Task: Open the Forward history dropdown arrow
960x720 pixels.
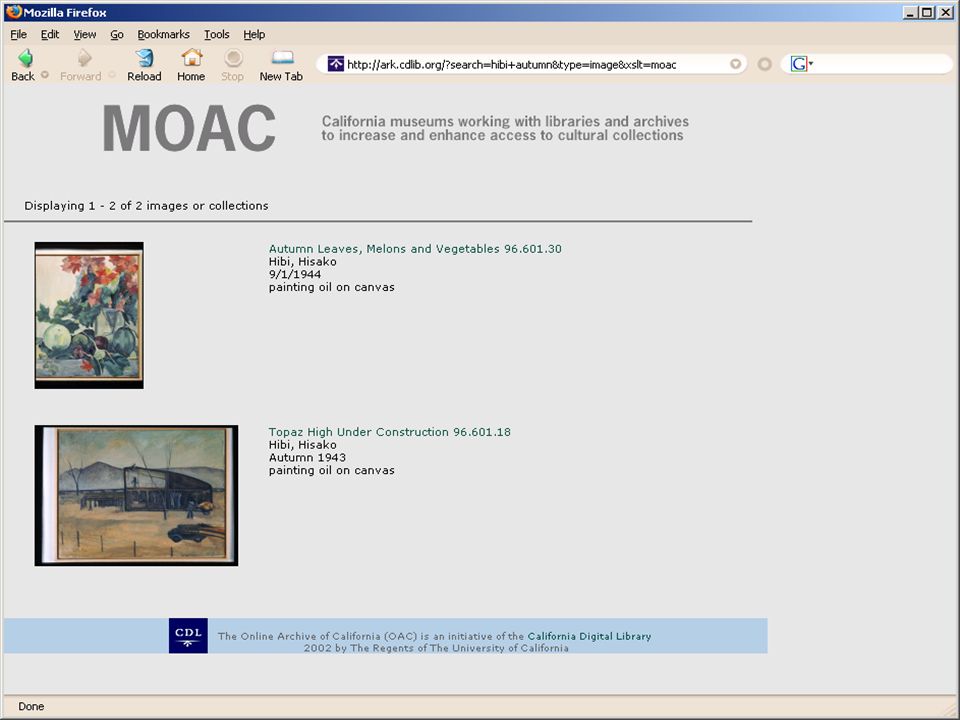Action: (112, 75)
